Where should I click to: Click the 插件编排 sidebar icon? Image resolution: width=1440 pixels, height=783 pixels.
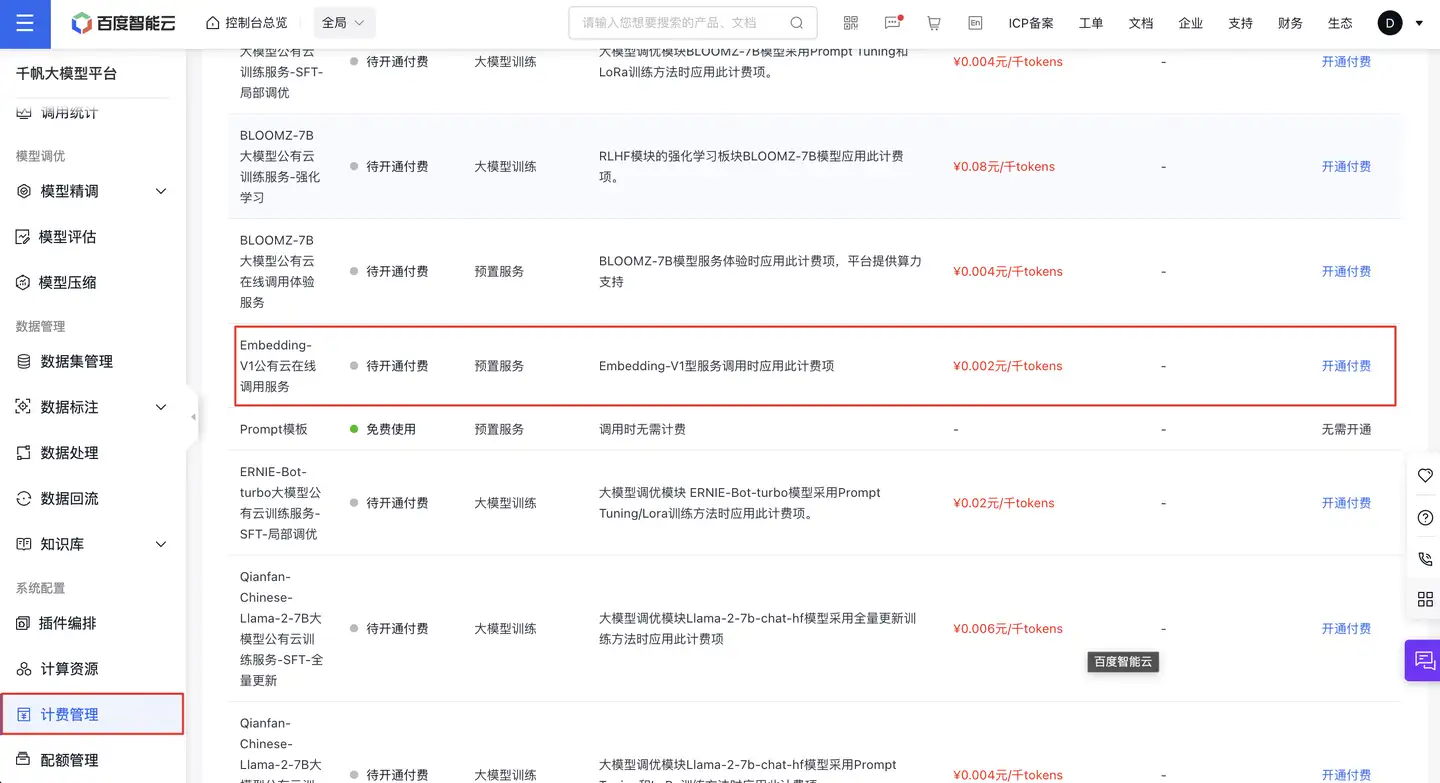24,623
